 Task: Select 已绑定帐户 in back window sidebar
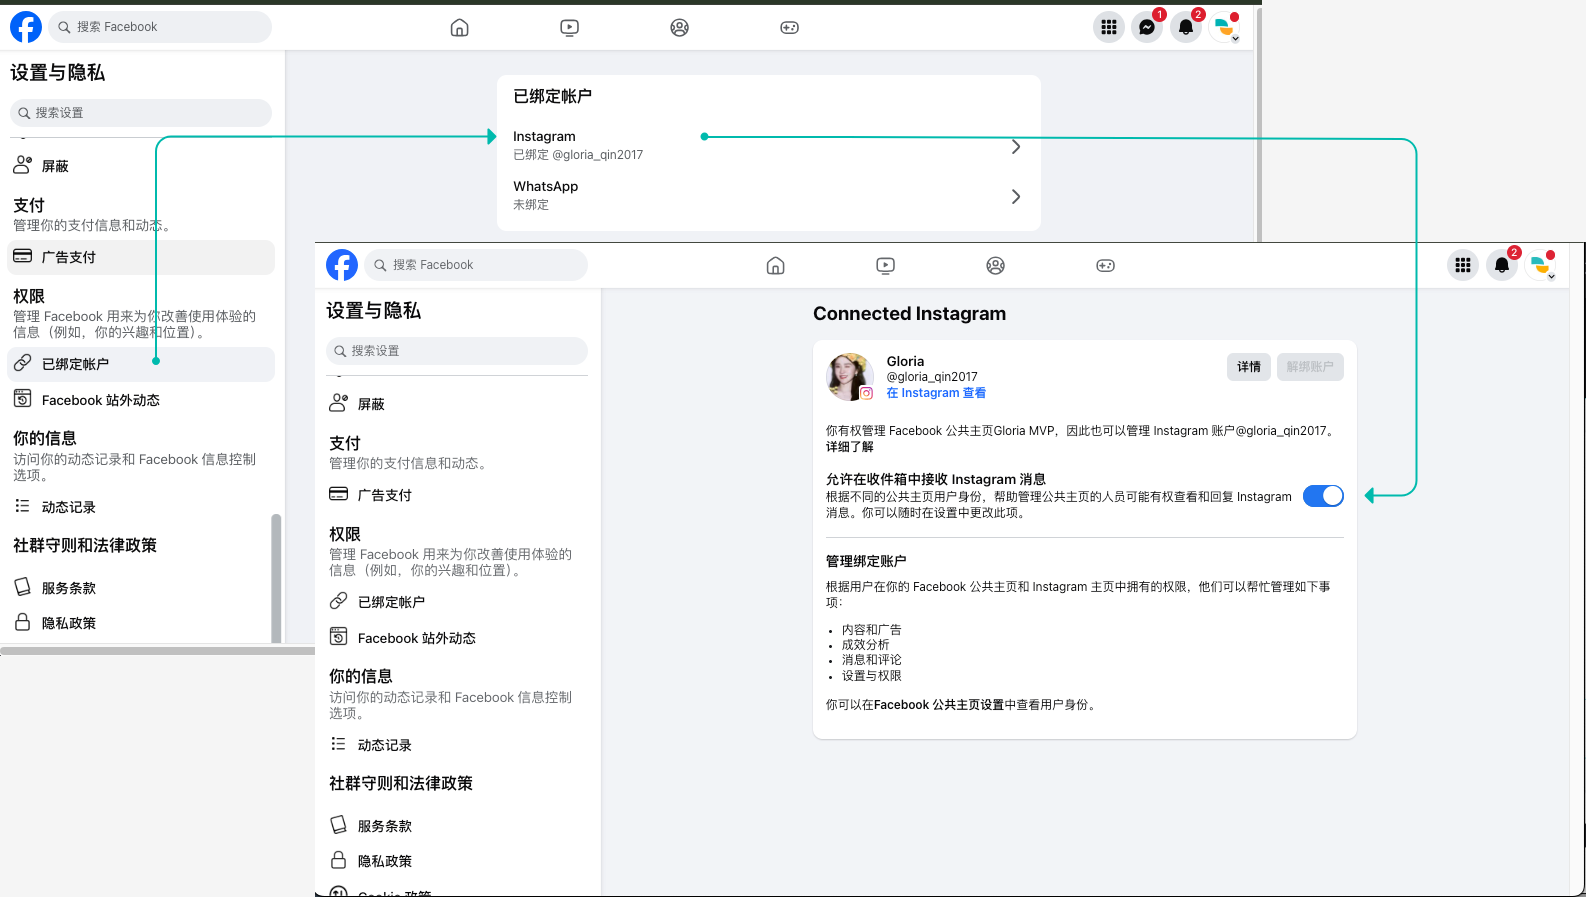(141, 364)
